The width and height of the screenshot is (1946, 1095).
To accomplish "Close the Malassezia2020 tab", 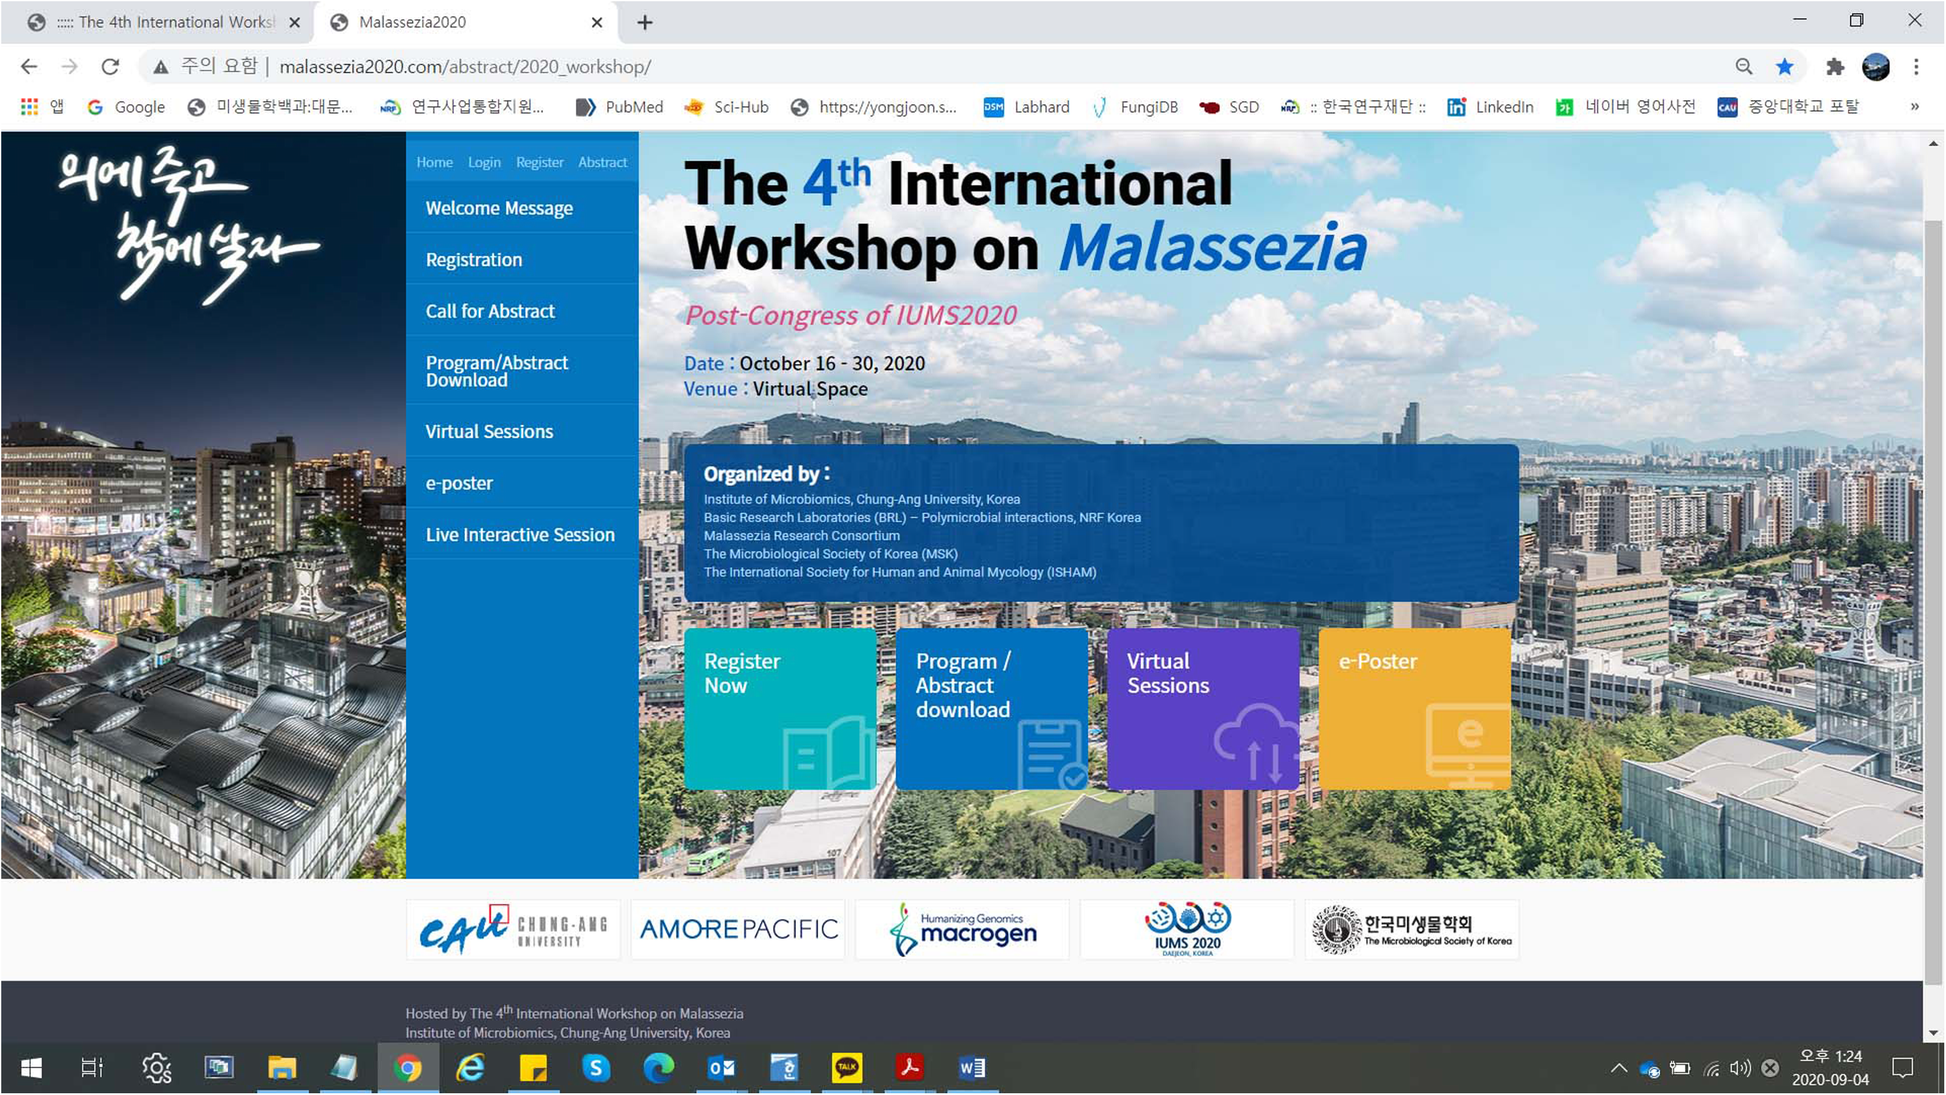I will click(x=597, y=22).
